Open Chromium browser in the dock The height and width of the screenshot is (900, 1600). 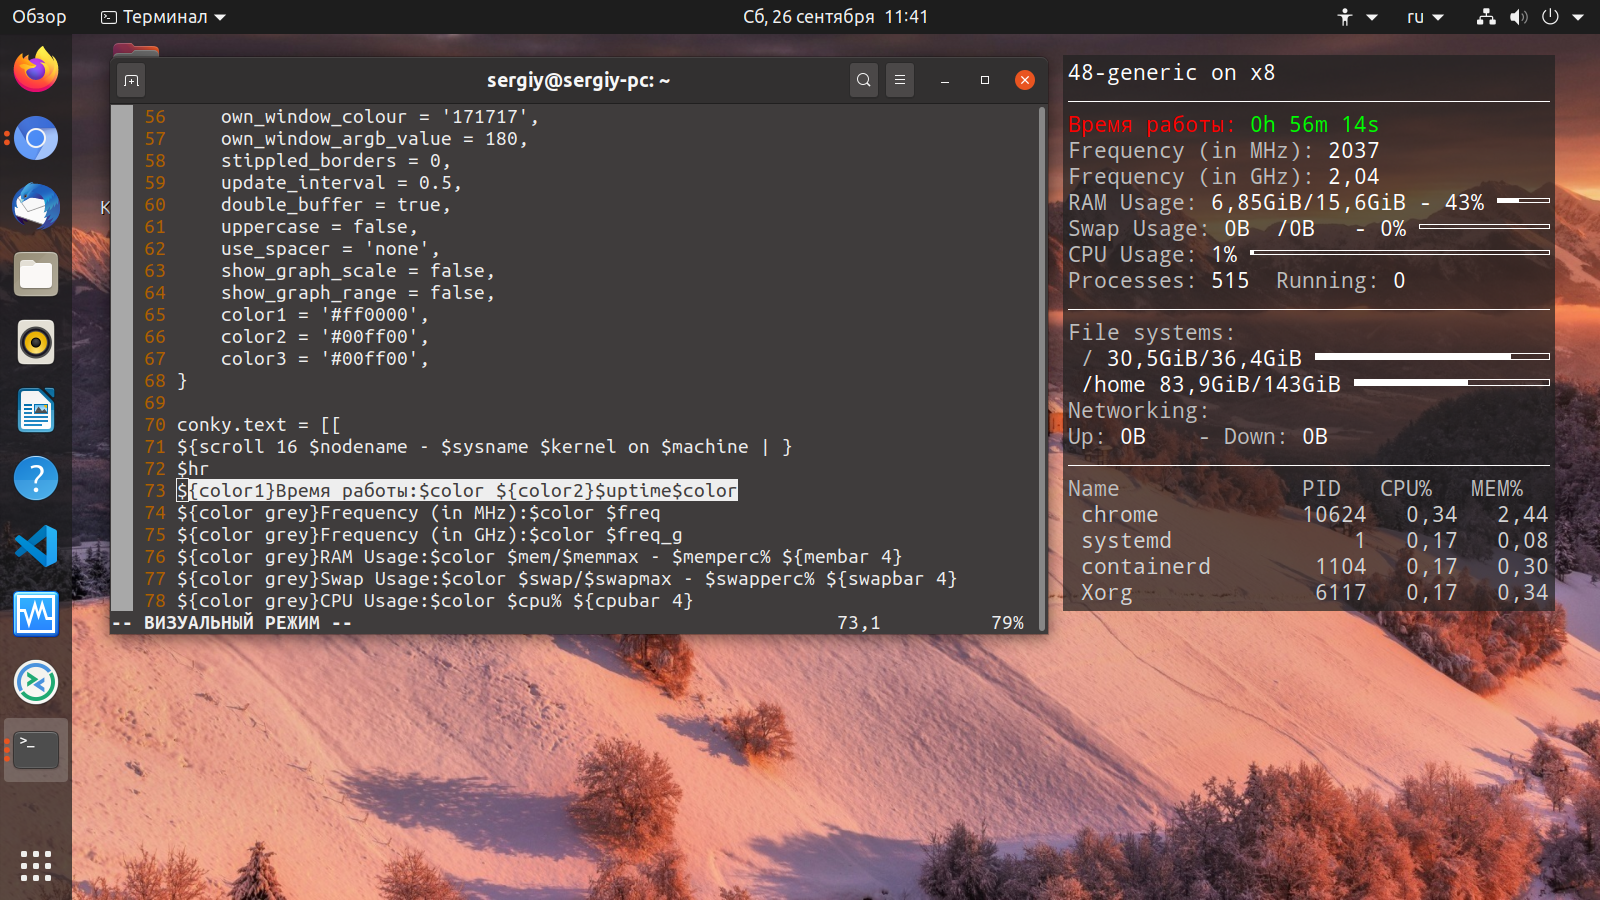coord(36,138)
